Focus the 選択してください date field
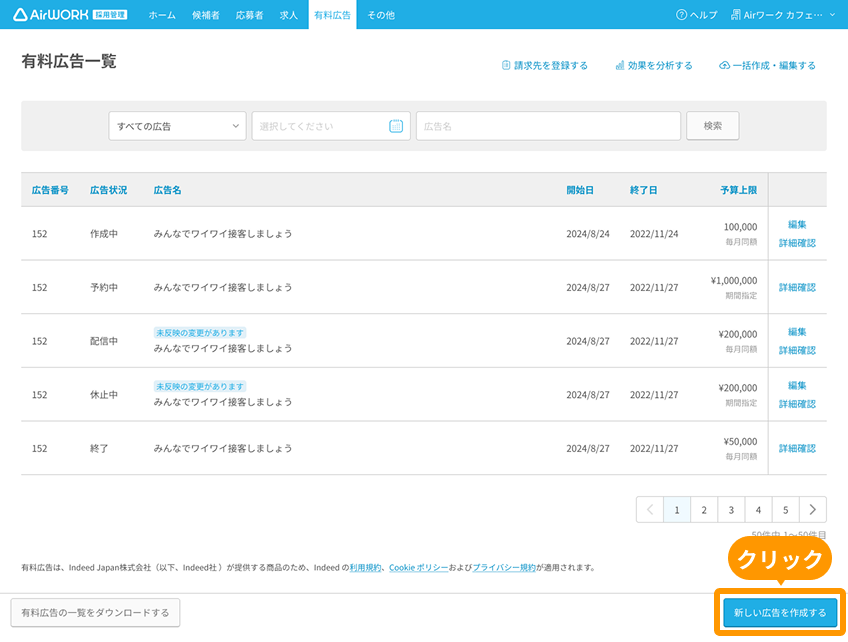Viewport: 848px width, 642px height. (331, 126)
